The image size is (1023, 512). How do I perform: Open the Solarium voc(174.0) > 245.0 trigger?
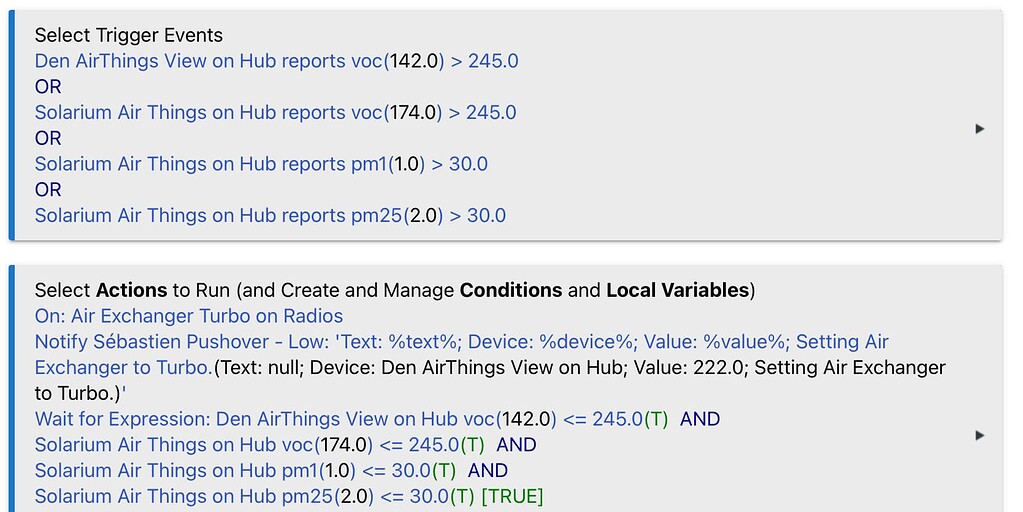(275, 112)
